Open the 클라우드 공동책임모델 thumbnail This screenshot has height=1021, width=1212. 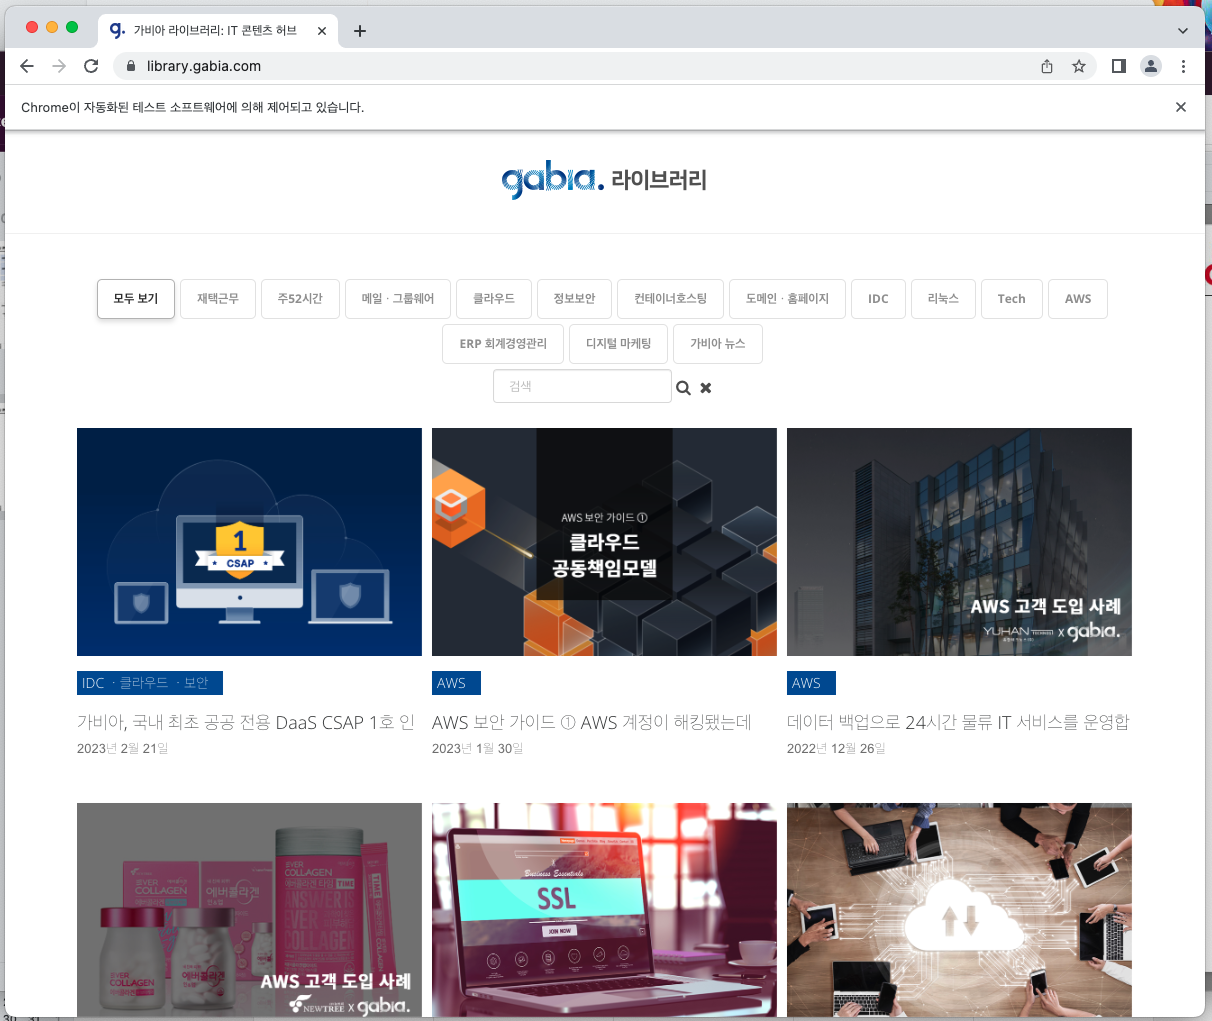604,542
